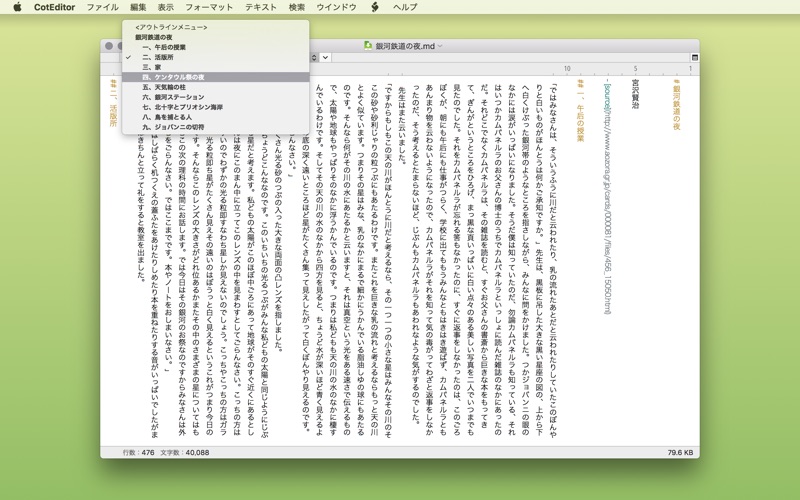Image resolution: width=800 pixels, height=500 pixels.
Task: Open the フォーマット menu
Action: (x=209, y=7)
